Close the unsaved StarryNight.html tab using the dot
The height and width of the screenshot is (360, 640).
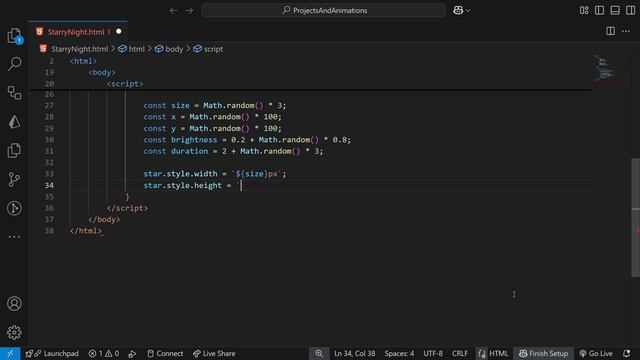tap(119, 31)
